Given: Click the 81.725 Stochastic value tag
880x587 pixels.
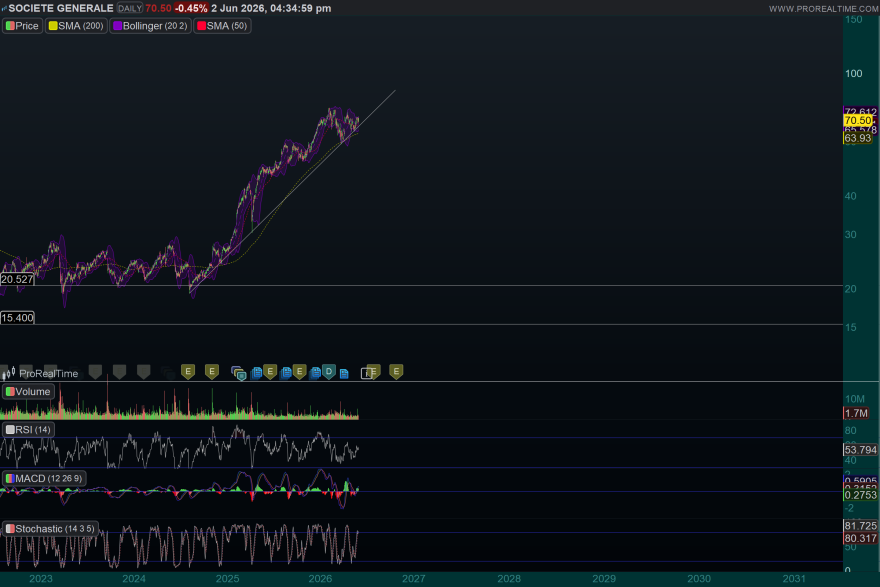Looking at the screenshot, I should click(860, 526).
